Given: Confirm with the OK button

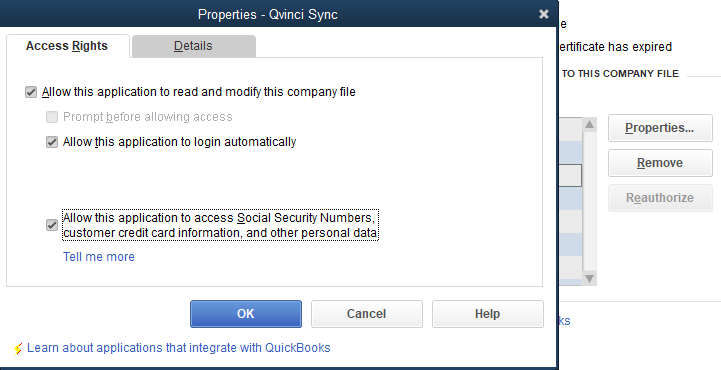Looking at the screenshot, I should click(246, 314).
